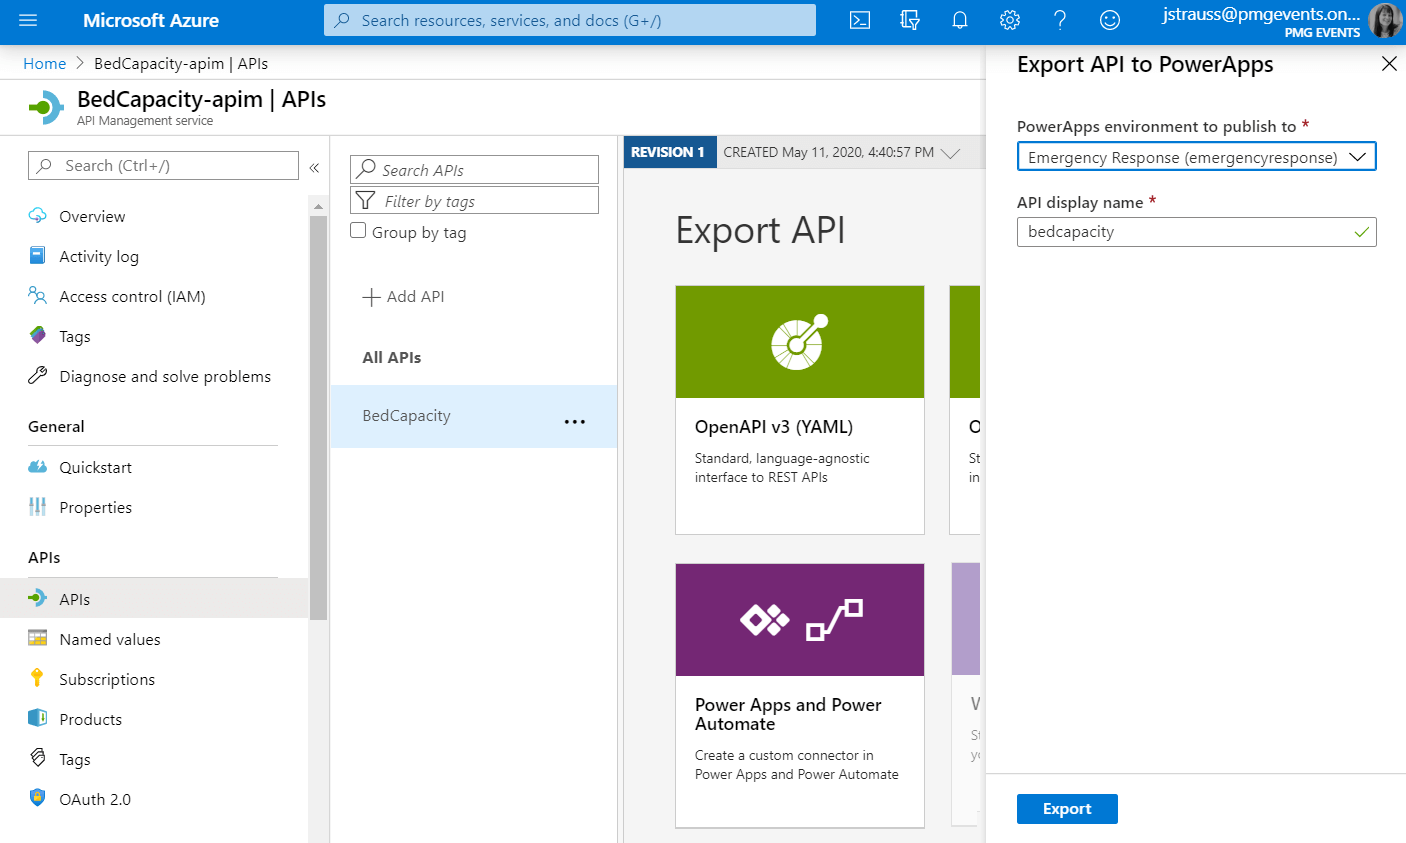Collapse the resource menu with the double chevron

pos(314,168)
